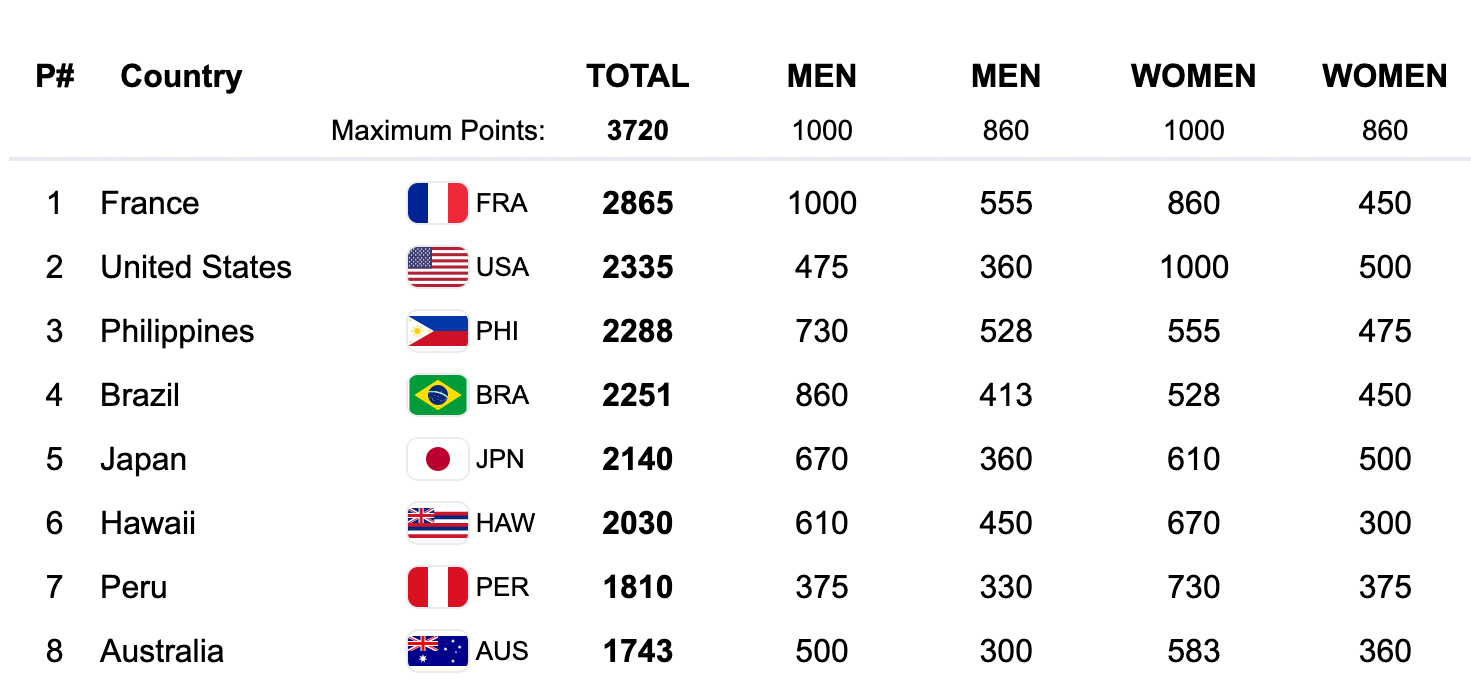Click the Country column header
Viewport: 1471px width, 693px height.
click(181, 77)
